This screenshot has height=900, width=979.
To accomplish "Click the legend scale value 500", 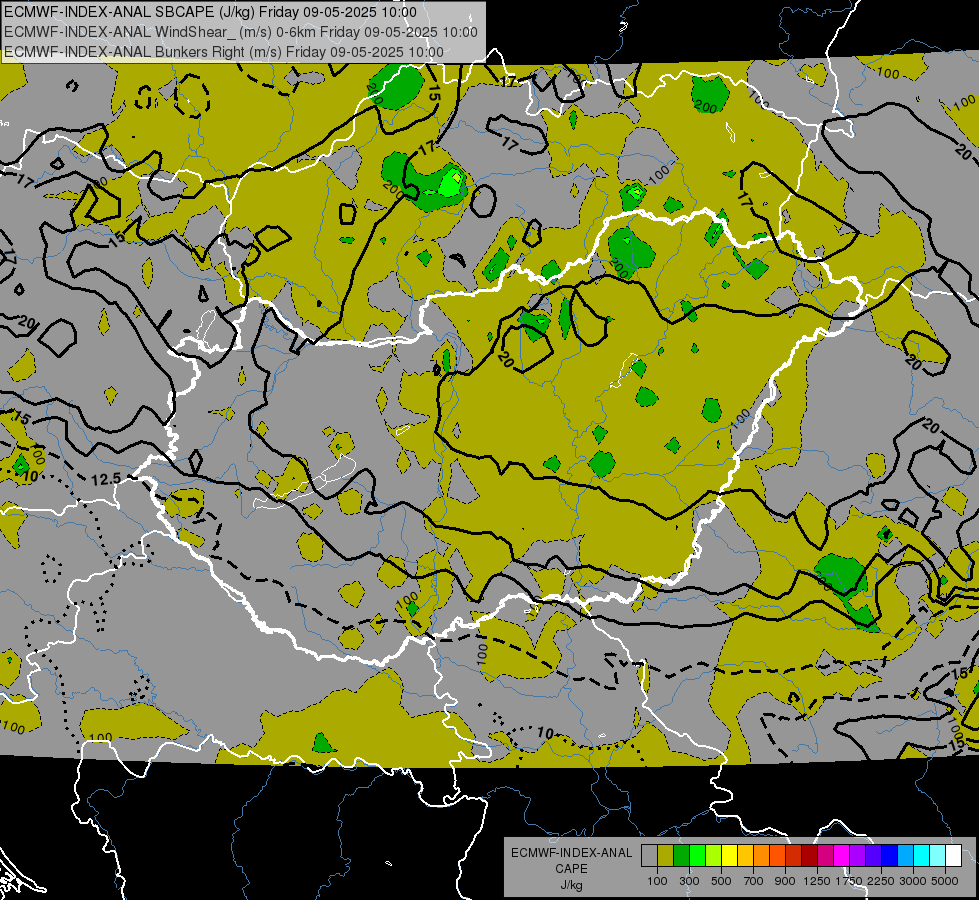I will click(x=721, y=881).
